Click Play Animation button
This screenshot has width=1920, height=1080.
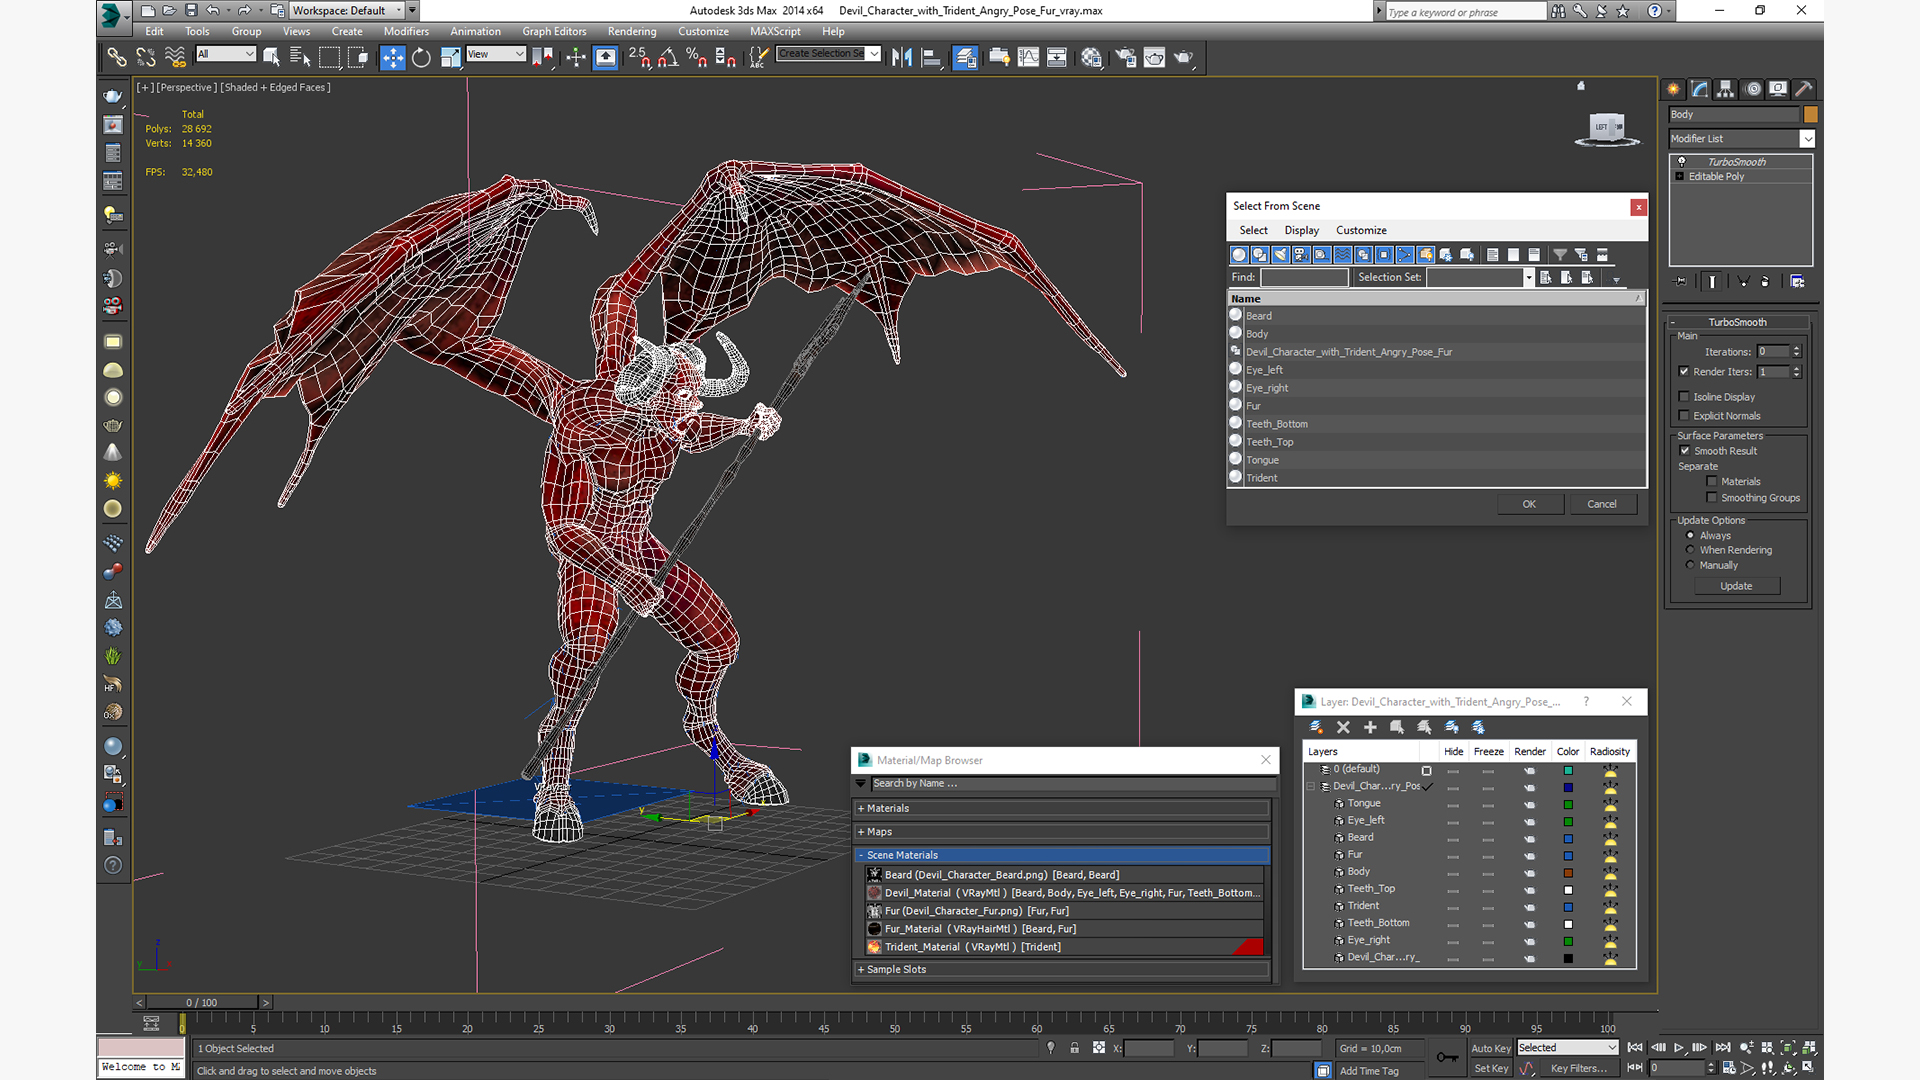click(1679, 1047)
